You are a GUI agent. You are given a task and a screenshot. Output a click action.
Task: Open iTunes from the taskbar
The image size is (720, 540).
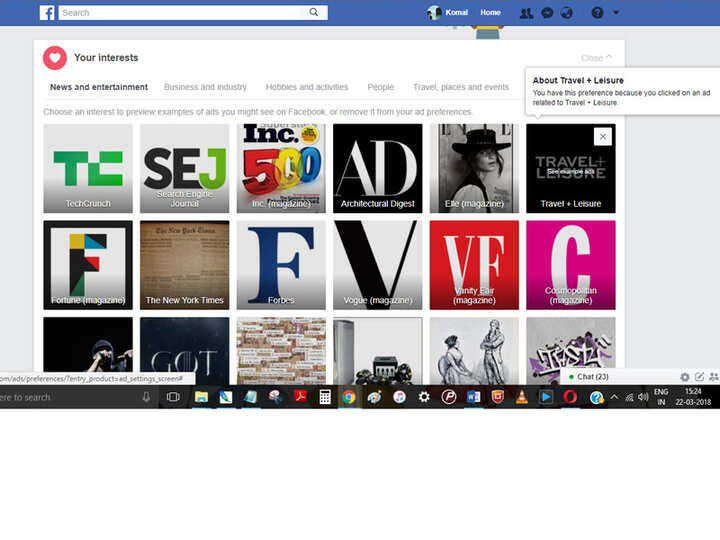pos(399,397)
